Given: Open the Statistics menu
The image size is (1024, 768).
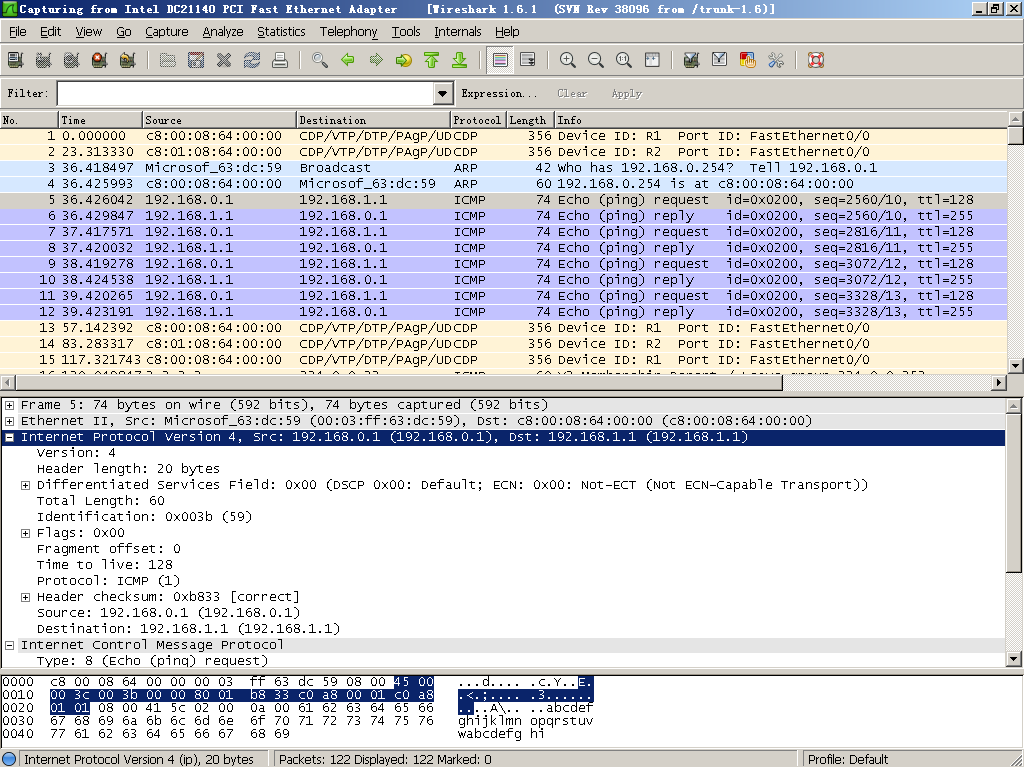Looking at the screenshot, I should point(281,31).
